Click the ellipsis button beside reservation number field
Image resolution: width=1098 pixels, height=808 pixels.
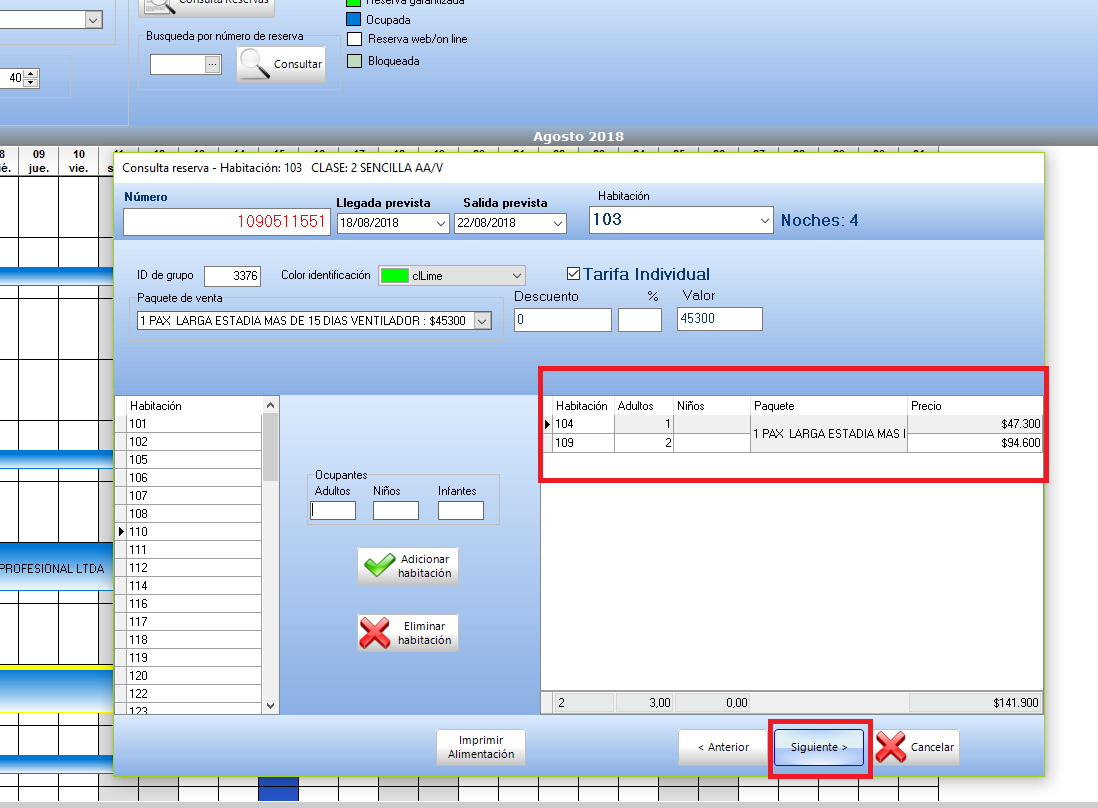coord(211,64)
